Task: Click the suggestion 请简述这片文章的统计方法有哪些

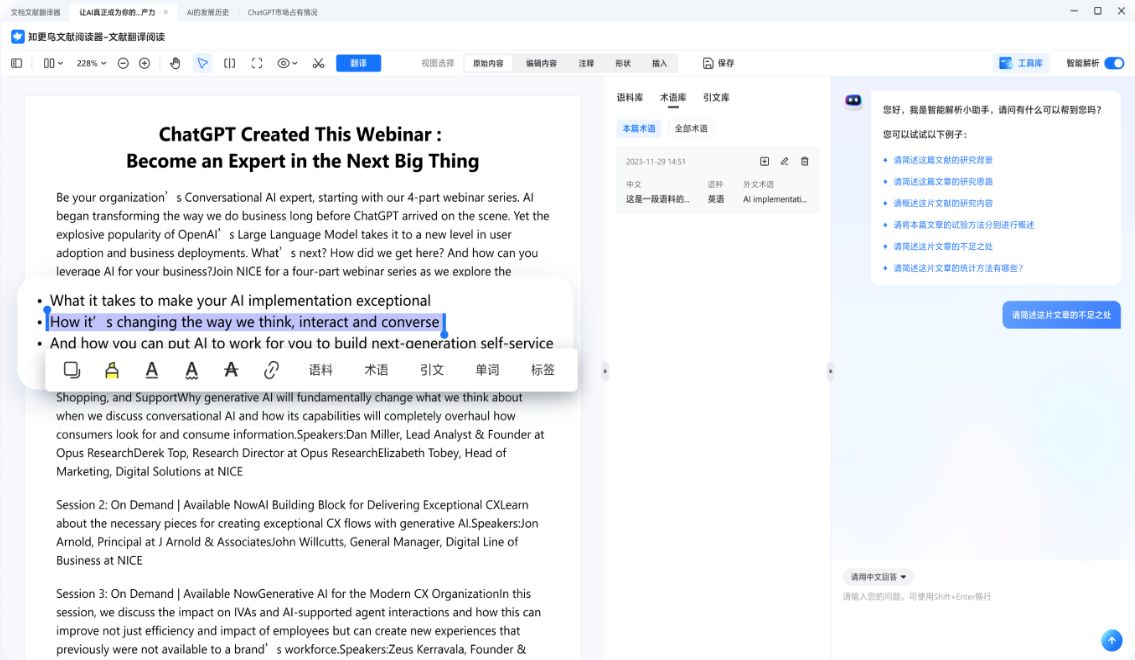Action: coord(958,268)
